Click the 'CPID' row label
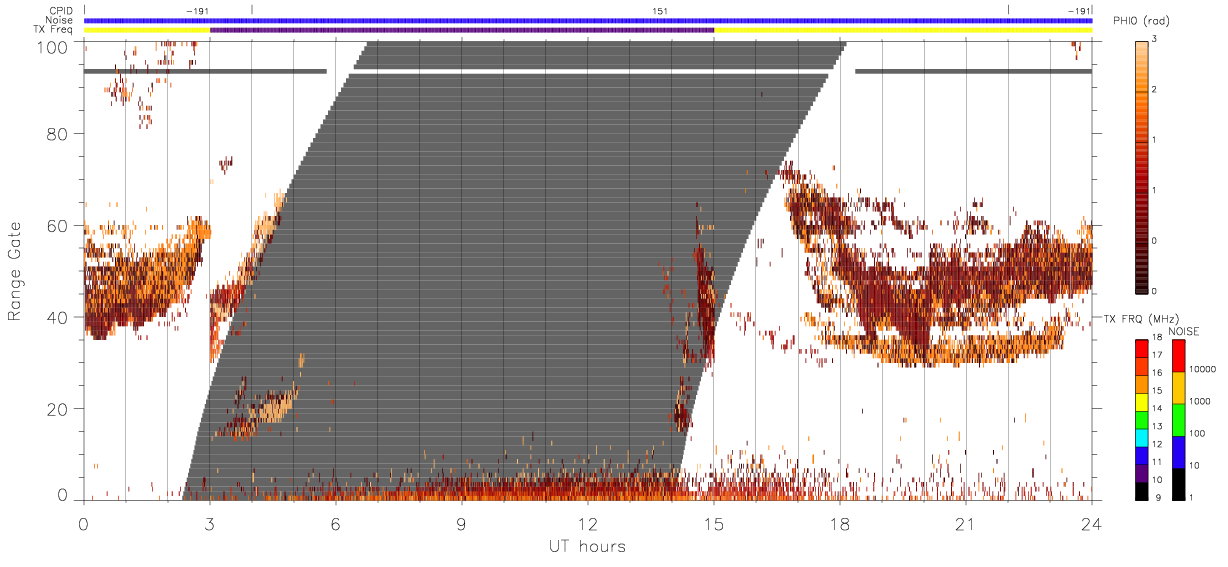The height and width of the screenshot is (567, 1228). [61, 10]
